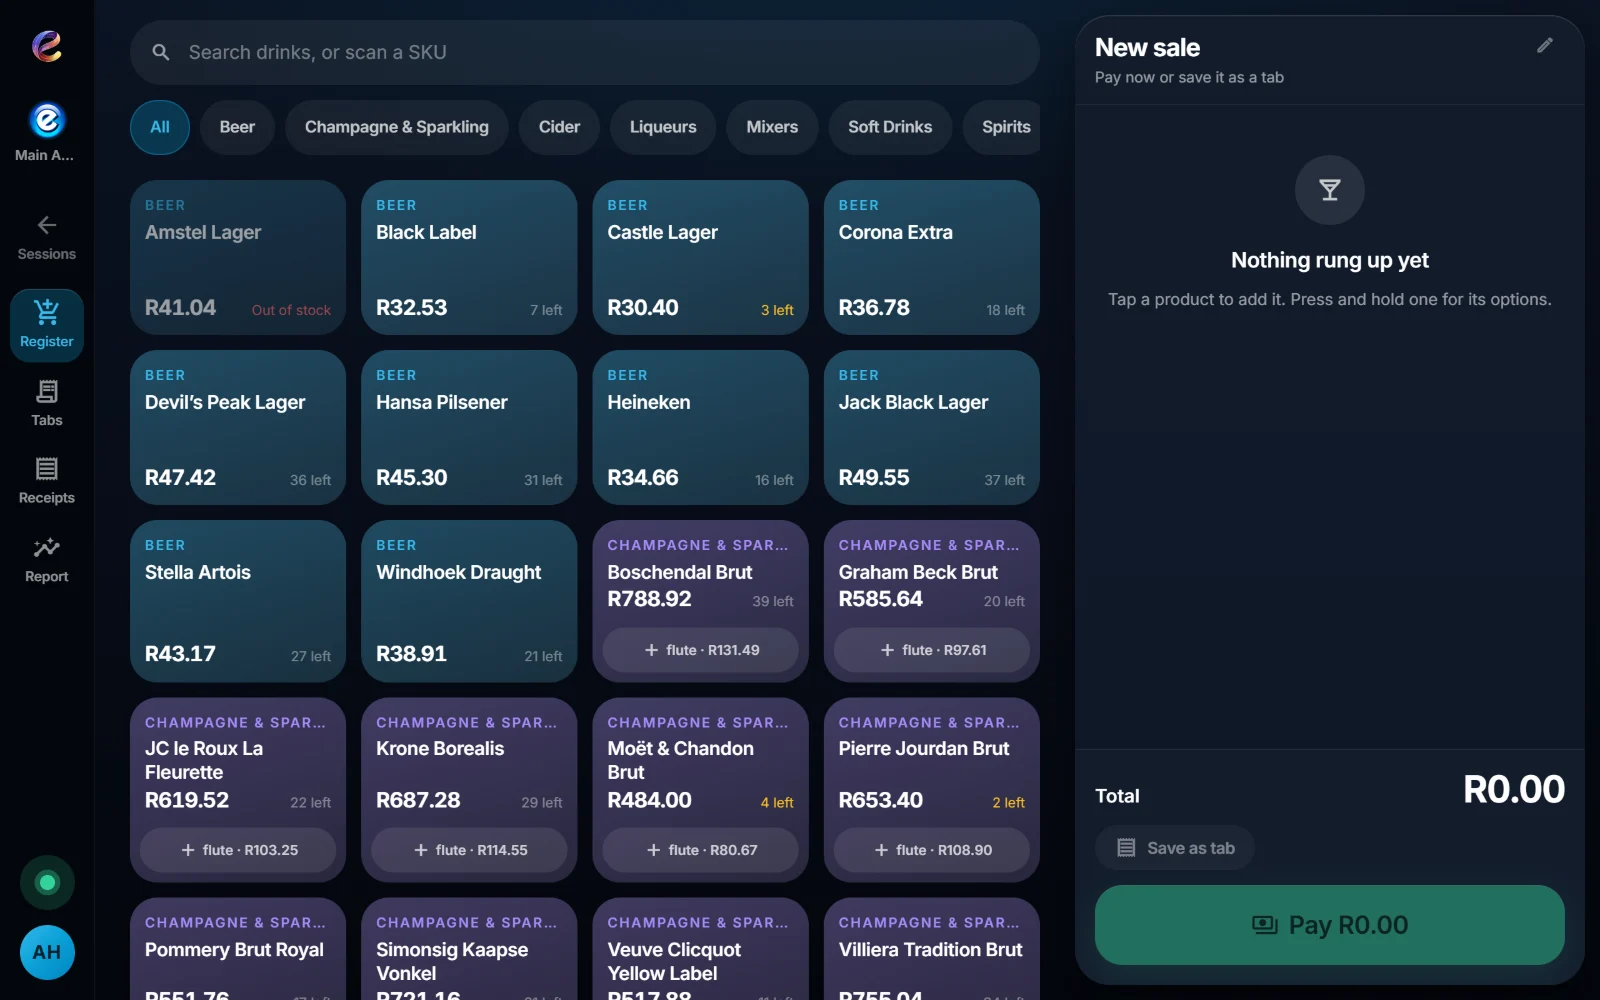This screenshot has width=1600, height=1000.
Task: Add Black Label beer to sale
Action: click(x=469, y=257)
